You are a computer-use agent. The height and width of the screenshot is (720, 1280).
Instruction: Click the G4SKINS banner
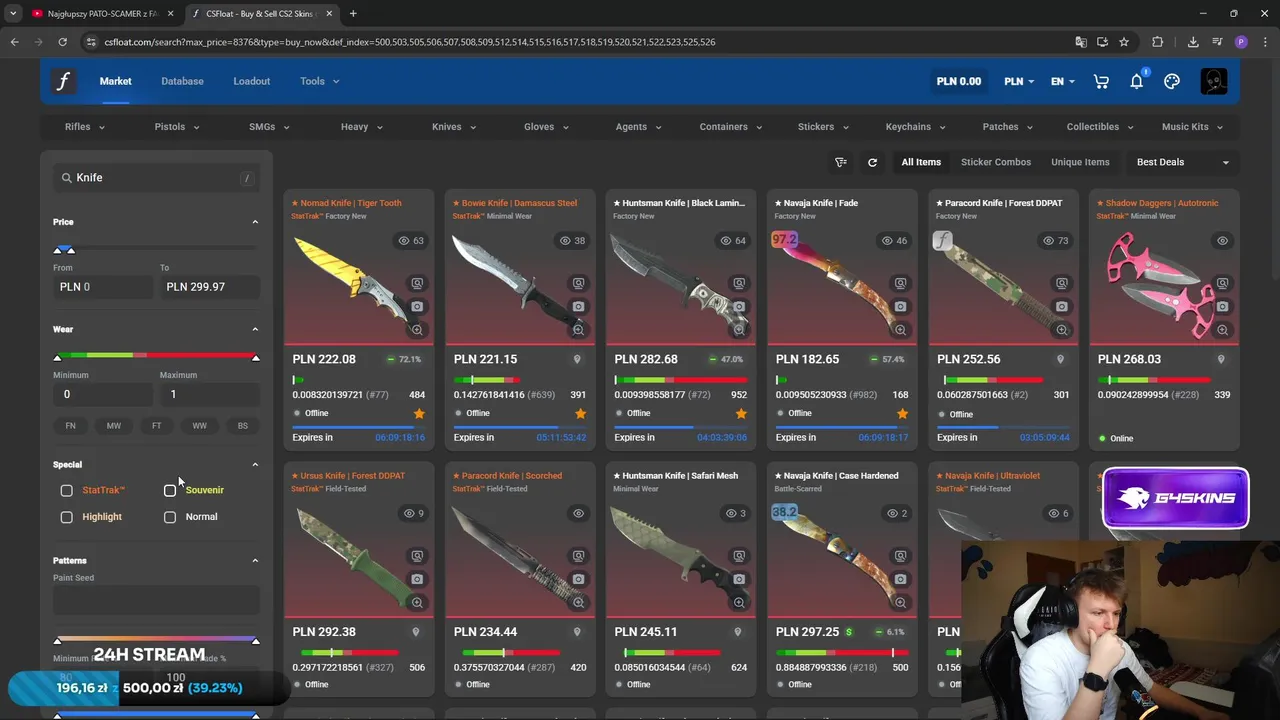[1175, 498]
